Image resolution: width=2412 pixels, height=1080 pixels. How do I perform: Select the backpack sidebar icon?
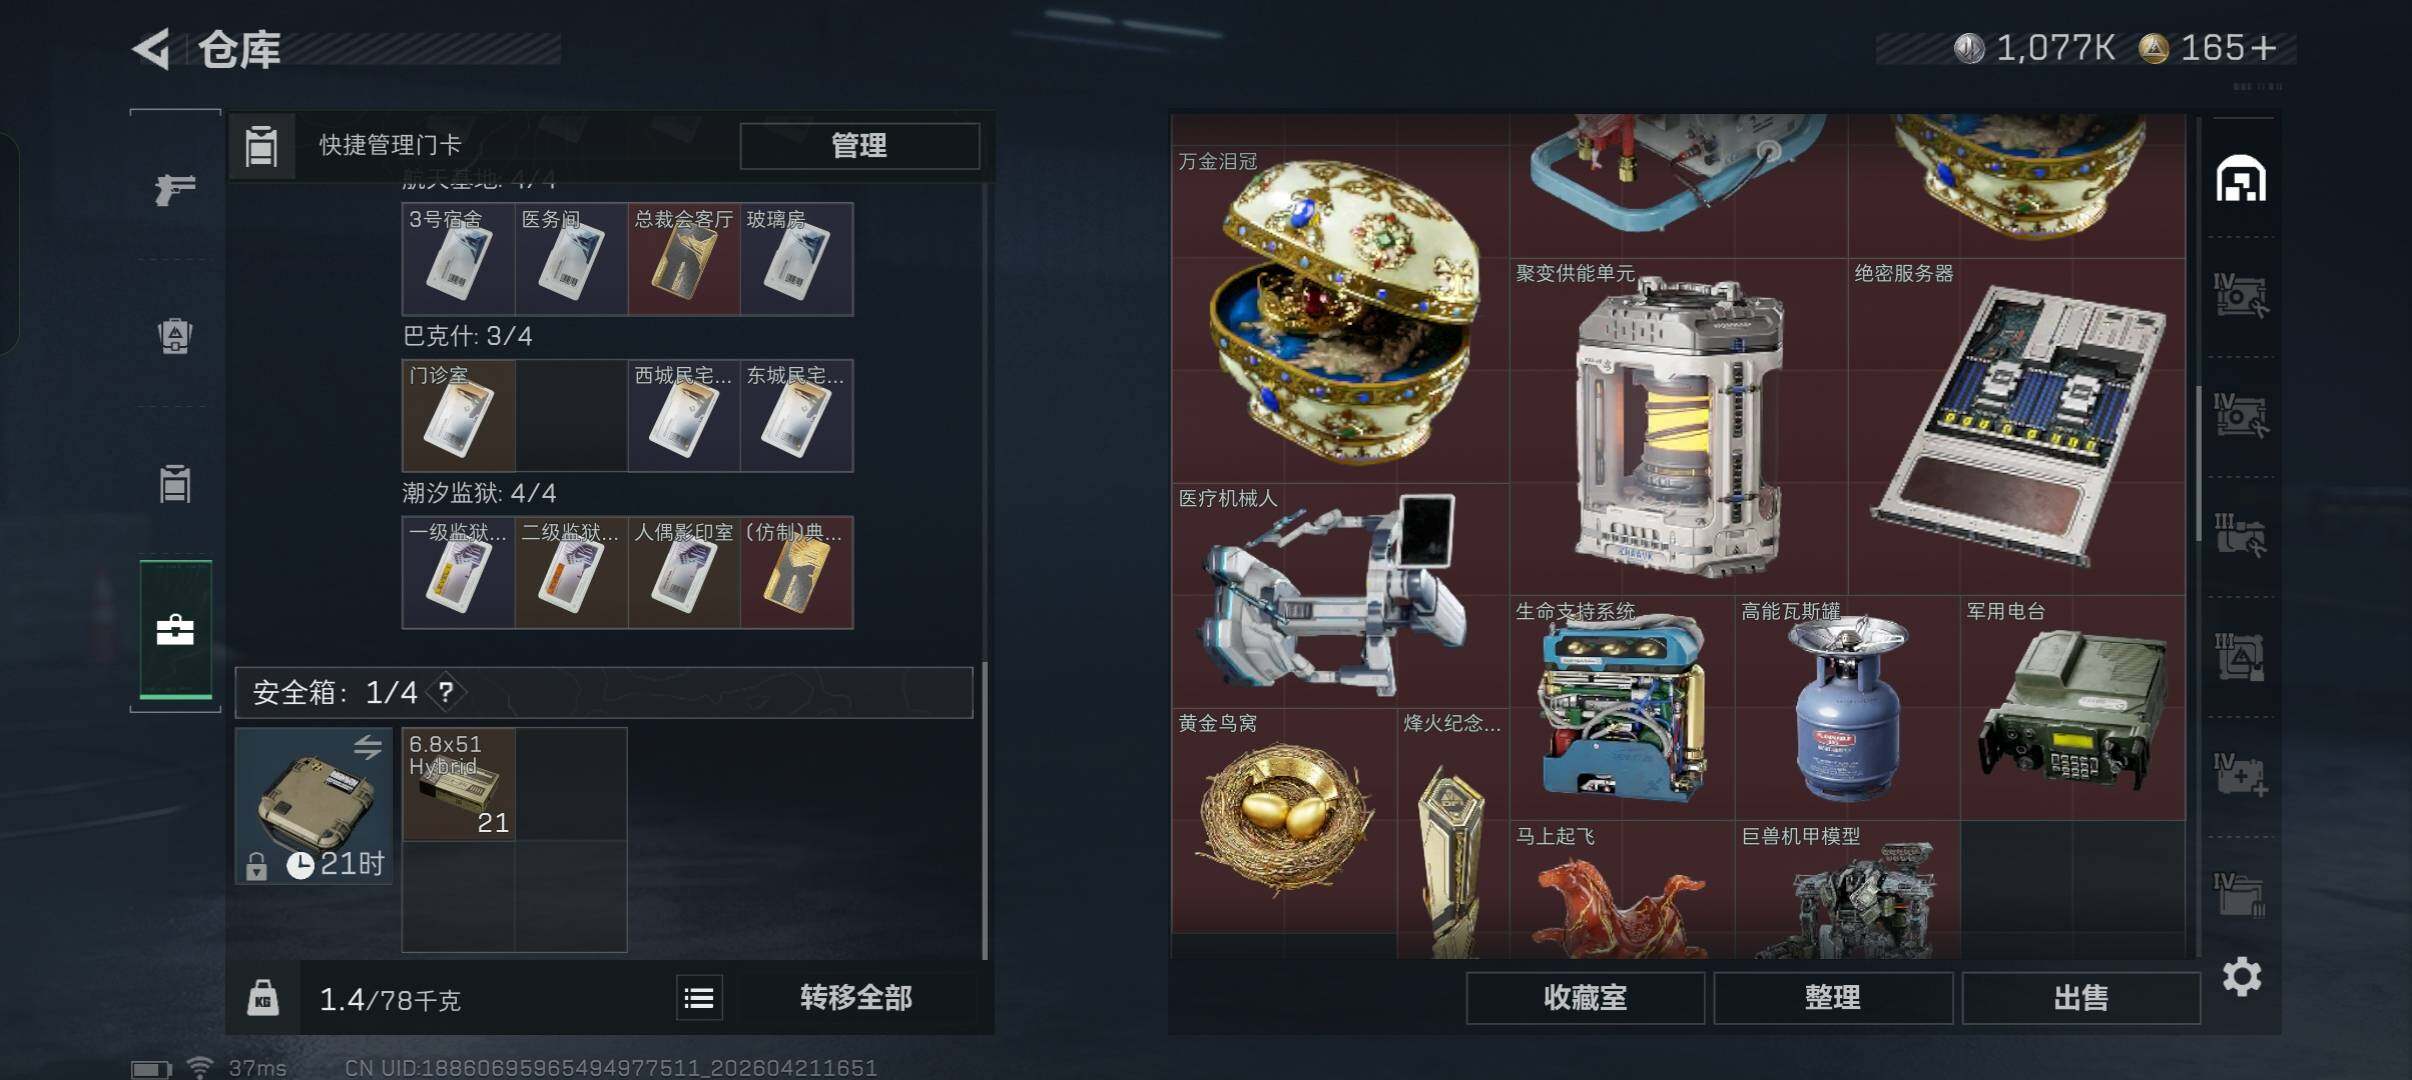coord(175,336)
